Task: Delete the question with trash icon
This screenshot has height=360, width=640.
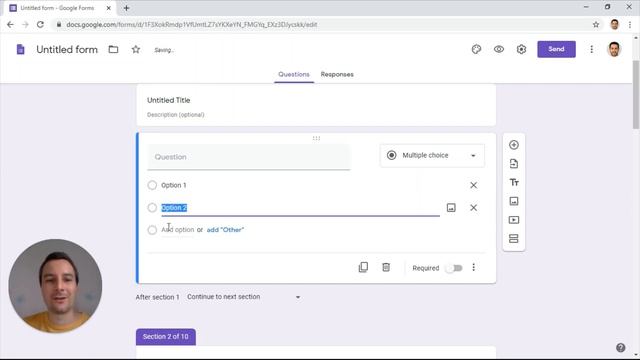Action: pos(386,267)
